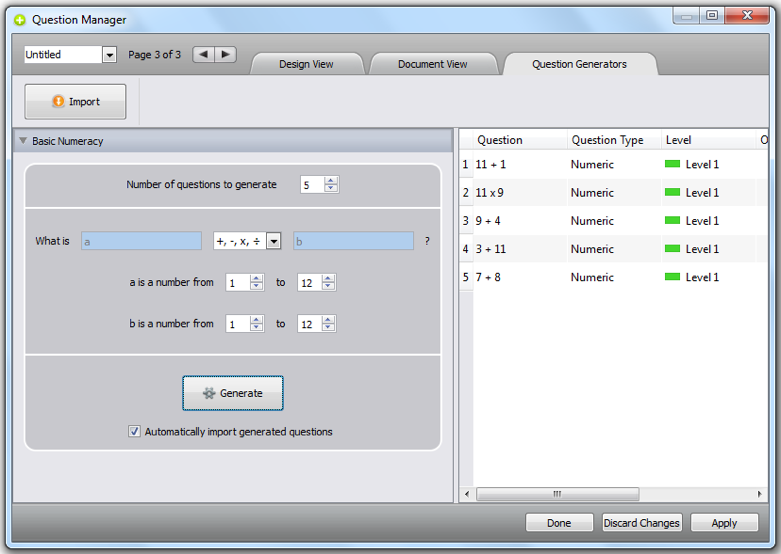Collapse the Basic Numeracy section
Viewport: 781px width, 554px height.
[23, 141]
